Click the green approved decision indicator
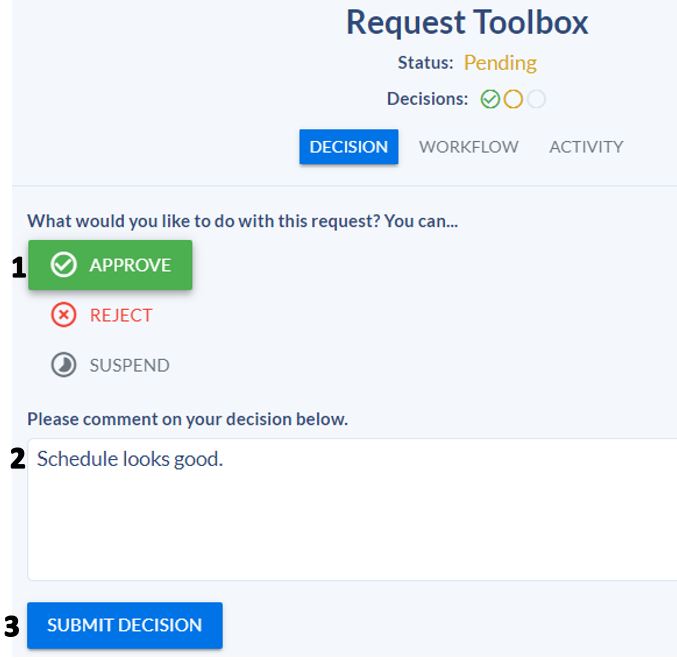 (x=490, y=99)
